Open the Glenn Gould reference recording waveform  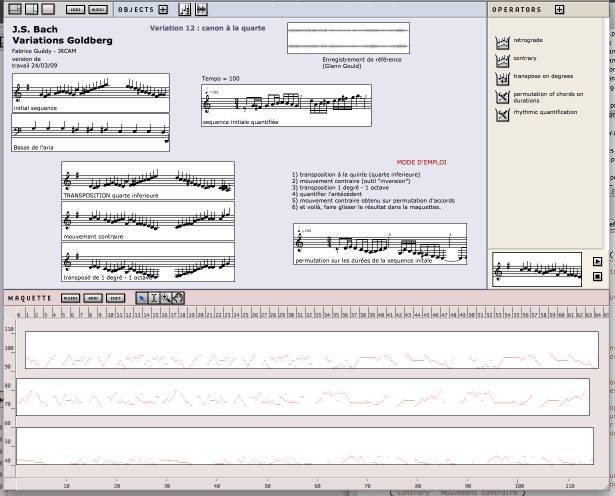click(x=349, y=40)
